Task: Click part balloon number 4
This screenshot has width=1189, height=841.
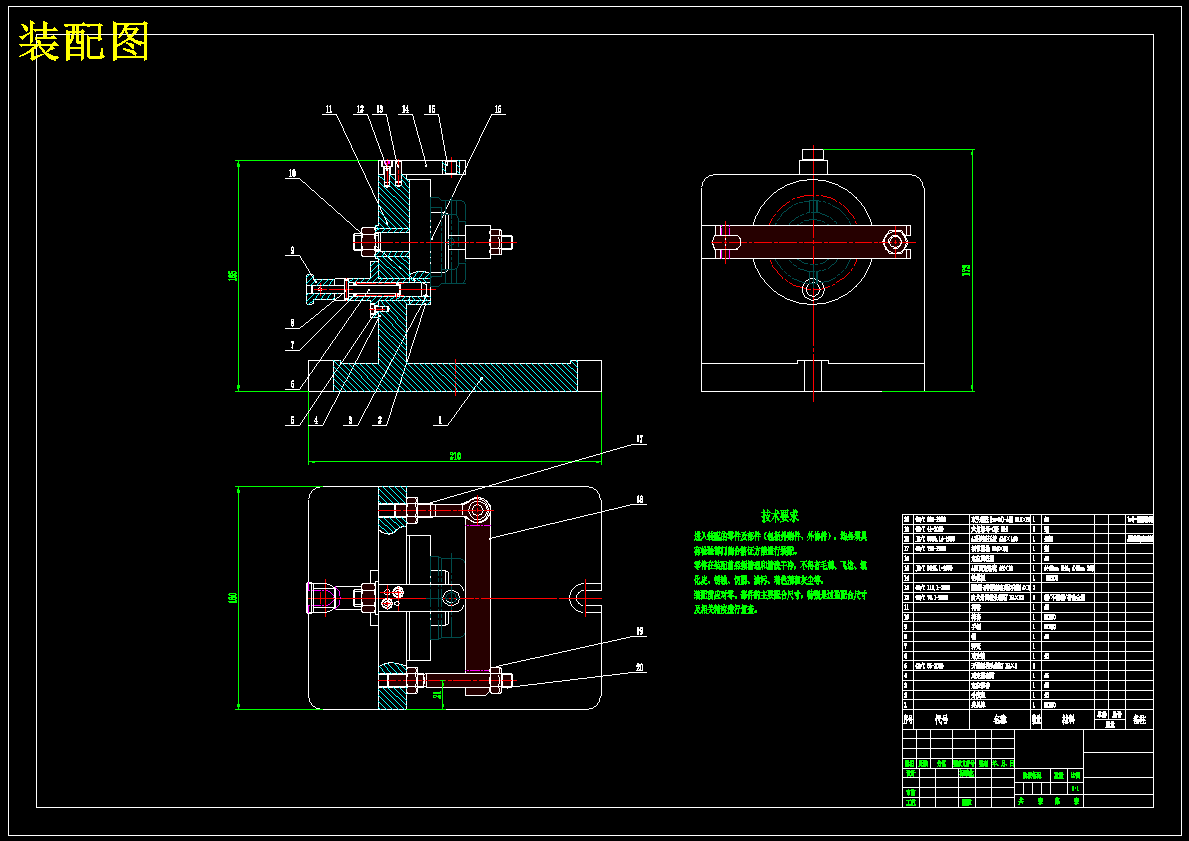Action: click(x=317, y=420)
